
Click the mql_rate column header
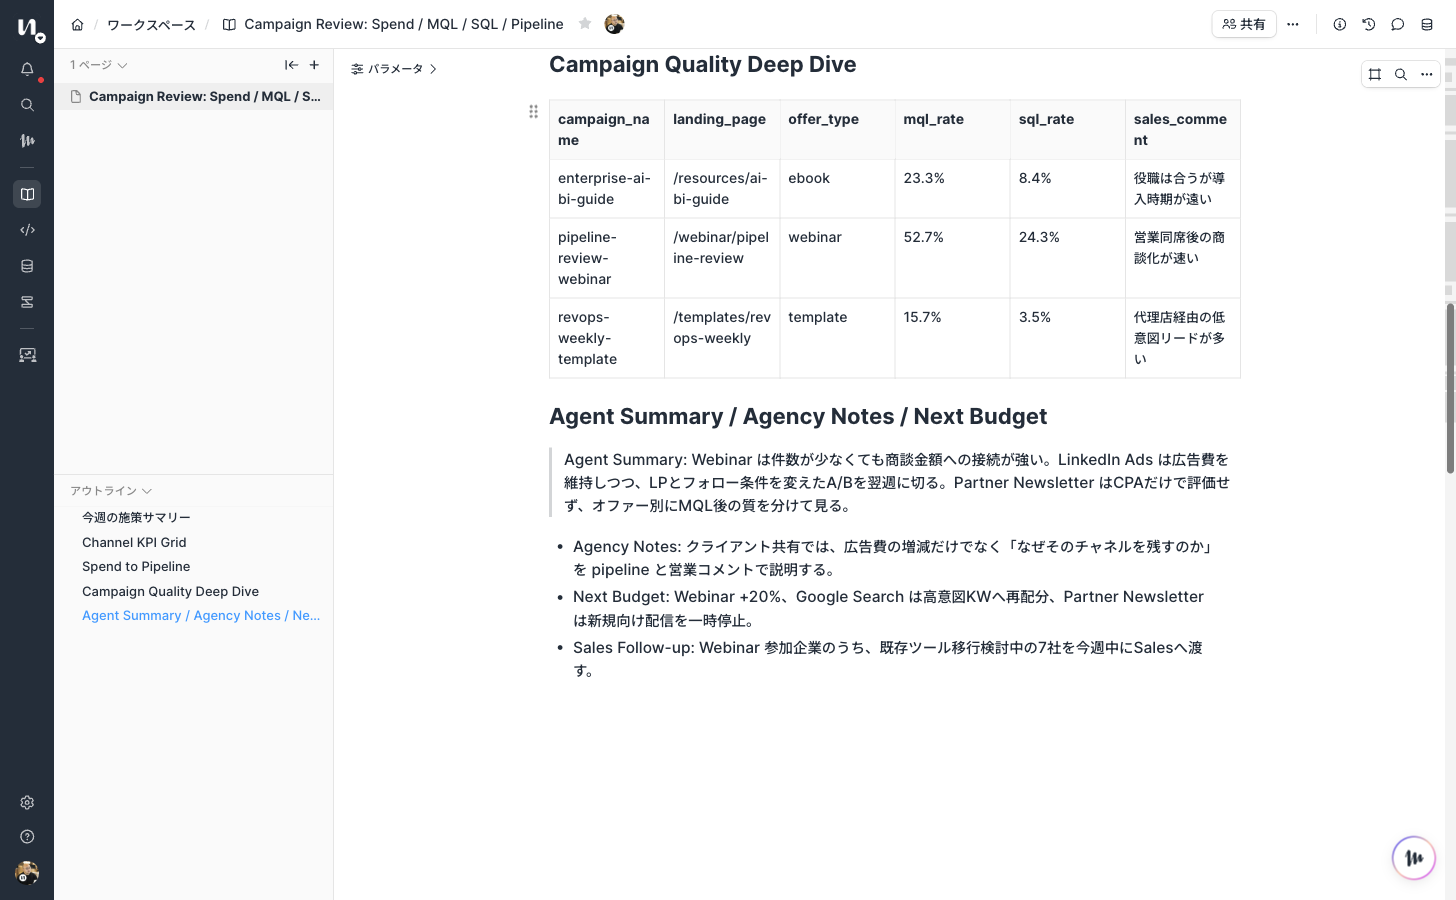[952, 130]
